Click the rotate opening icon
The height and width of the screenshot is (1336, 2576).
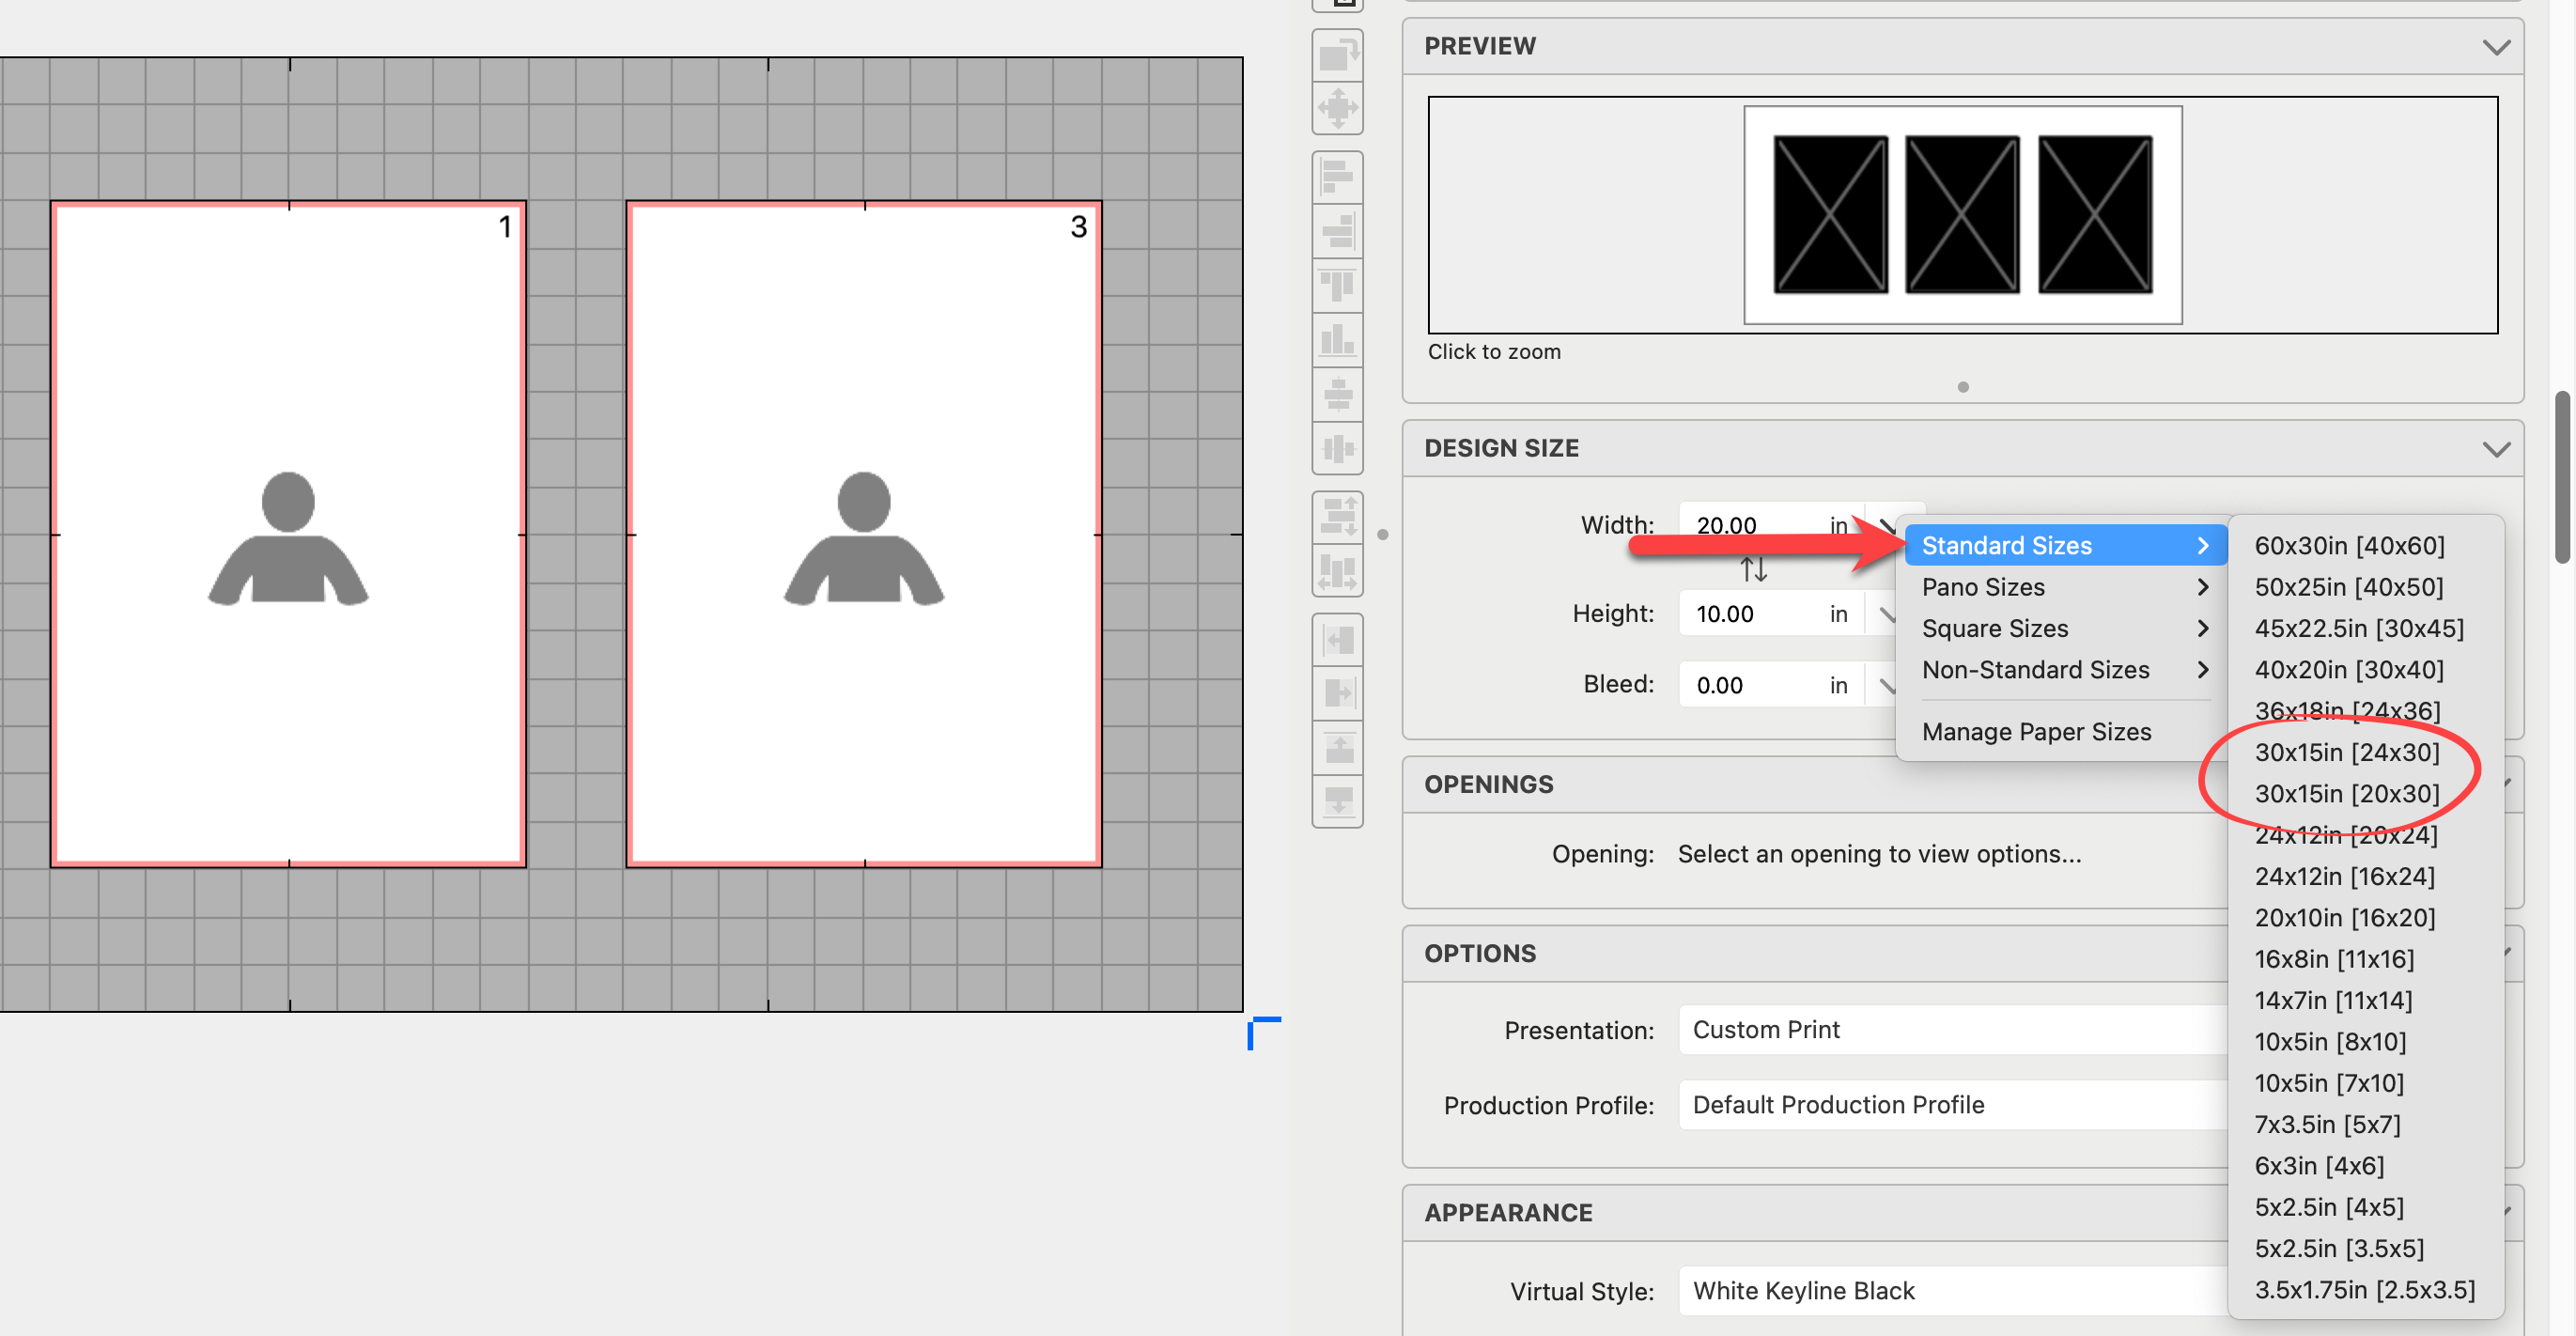click(1337, 54)
